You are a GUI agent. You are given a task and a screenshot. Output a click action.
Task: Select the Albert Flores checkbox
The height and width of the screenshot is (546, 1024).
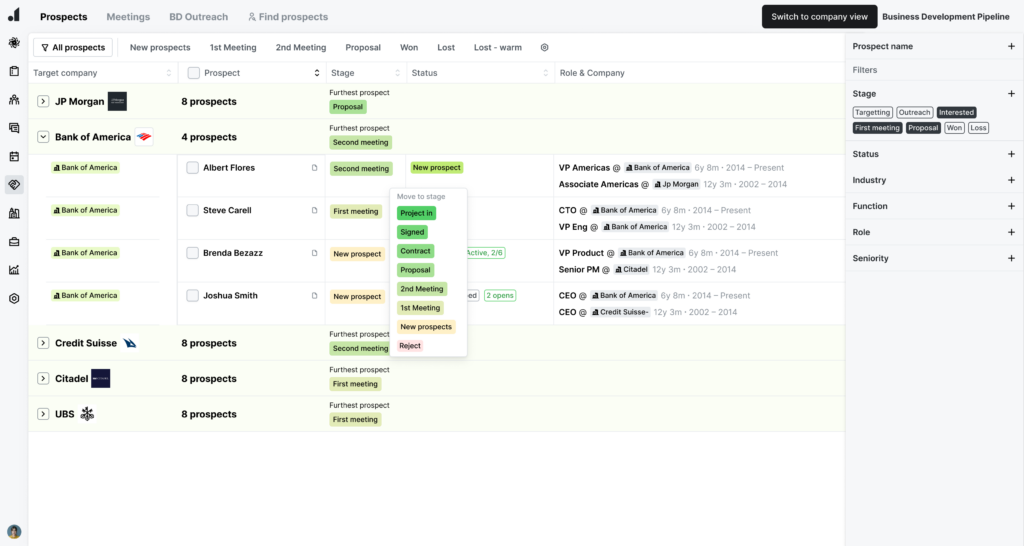(x=192, y=168)
